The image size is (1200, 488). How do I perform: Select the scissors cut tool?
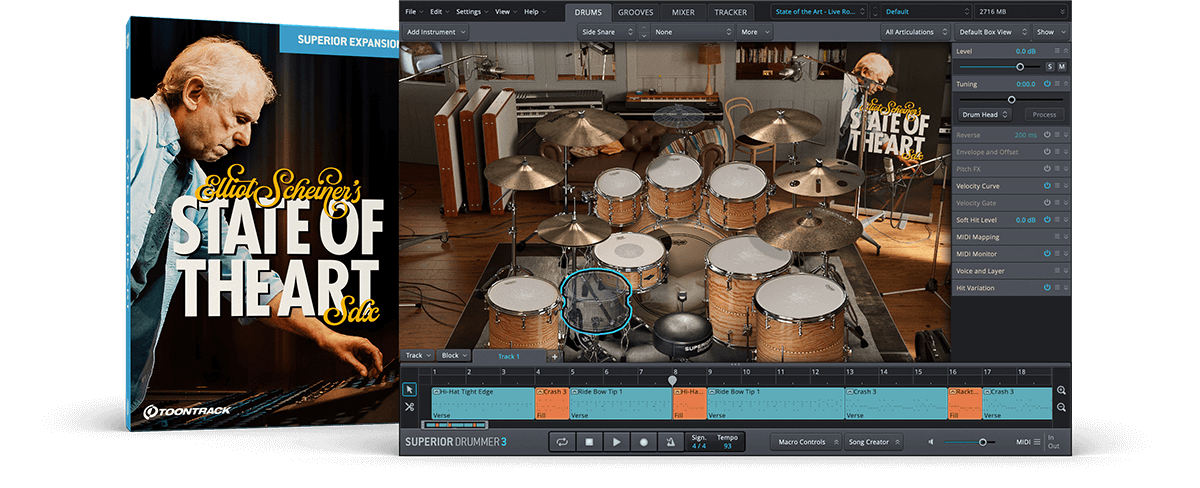pos(409,407)
